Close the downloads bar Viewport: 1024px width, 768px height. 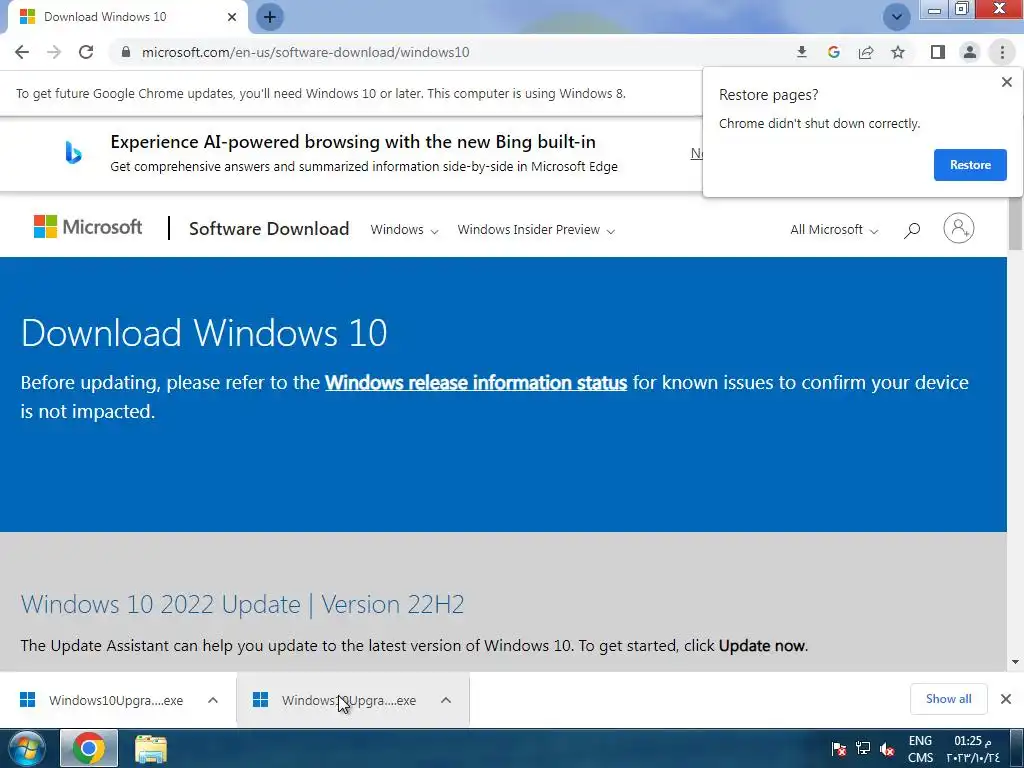click(1006, 699)
